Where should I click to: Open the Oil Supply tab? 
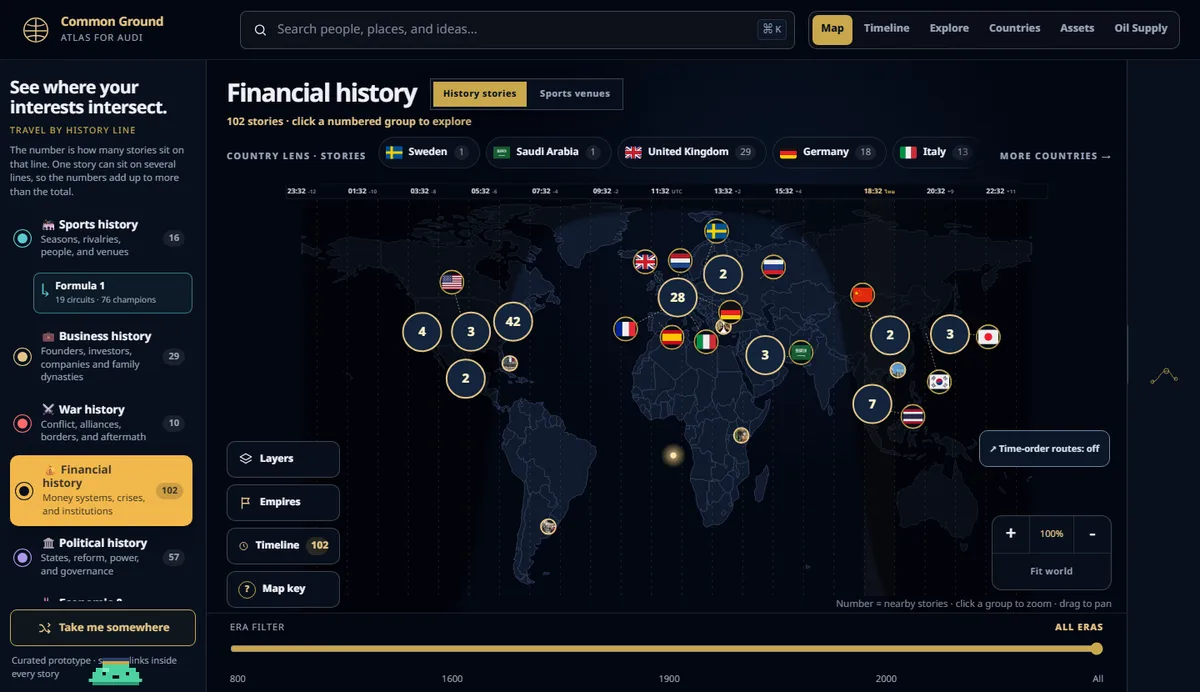(1141, 28)
